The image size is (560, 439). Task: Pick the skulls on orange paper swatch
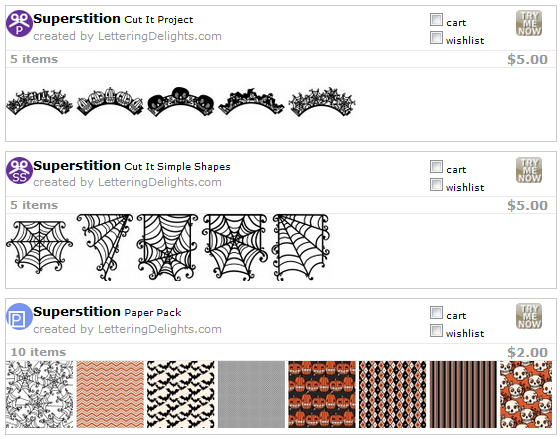point(526,394)
